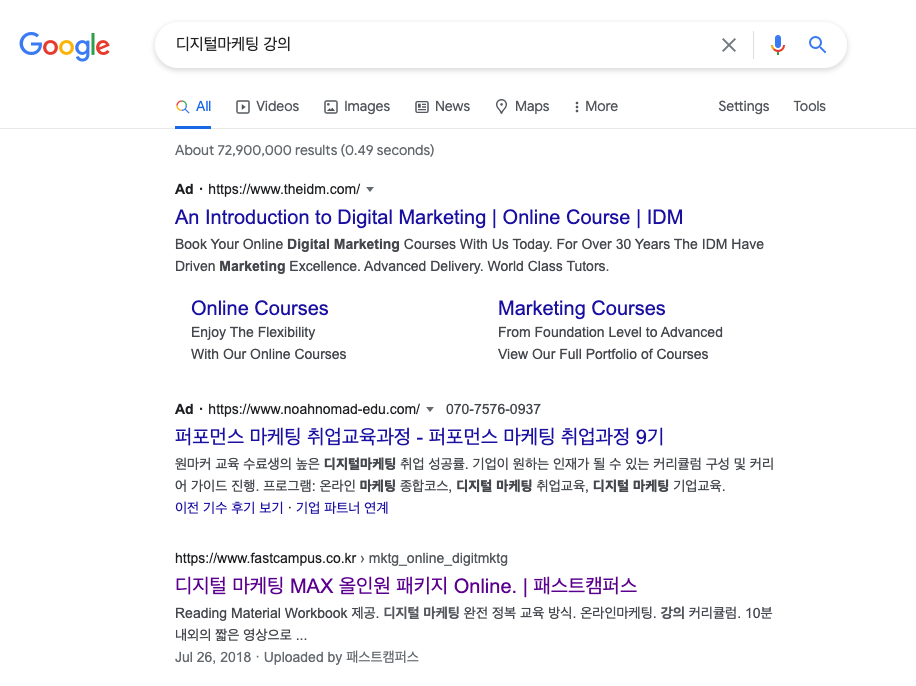This screenshot has height=686, width=916.
Task: Open the IDM Introduction to Digital Marketing ad
Action: (x=429, y=217)
